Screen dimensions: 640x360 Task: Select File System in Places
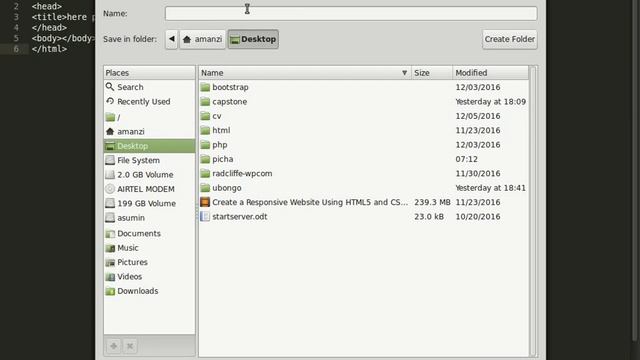[x=149, y=160]
